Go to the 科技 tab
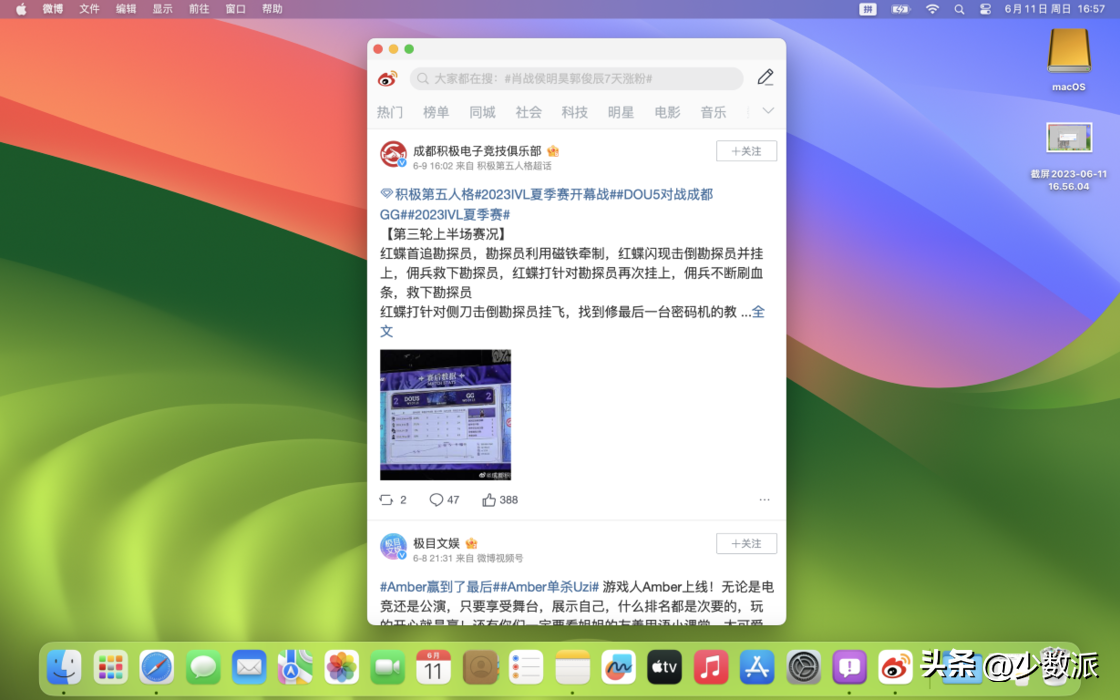 [x=574, y=112]
